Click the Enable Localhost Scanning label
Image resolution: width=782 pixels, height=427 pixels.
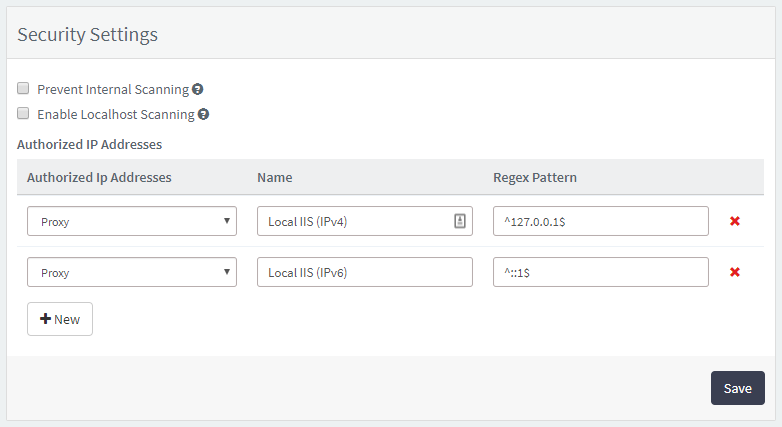(116, 114)
